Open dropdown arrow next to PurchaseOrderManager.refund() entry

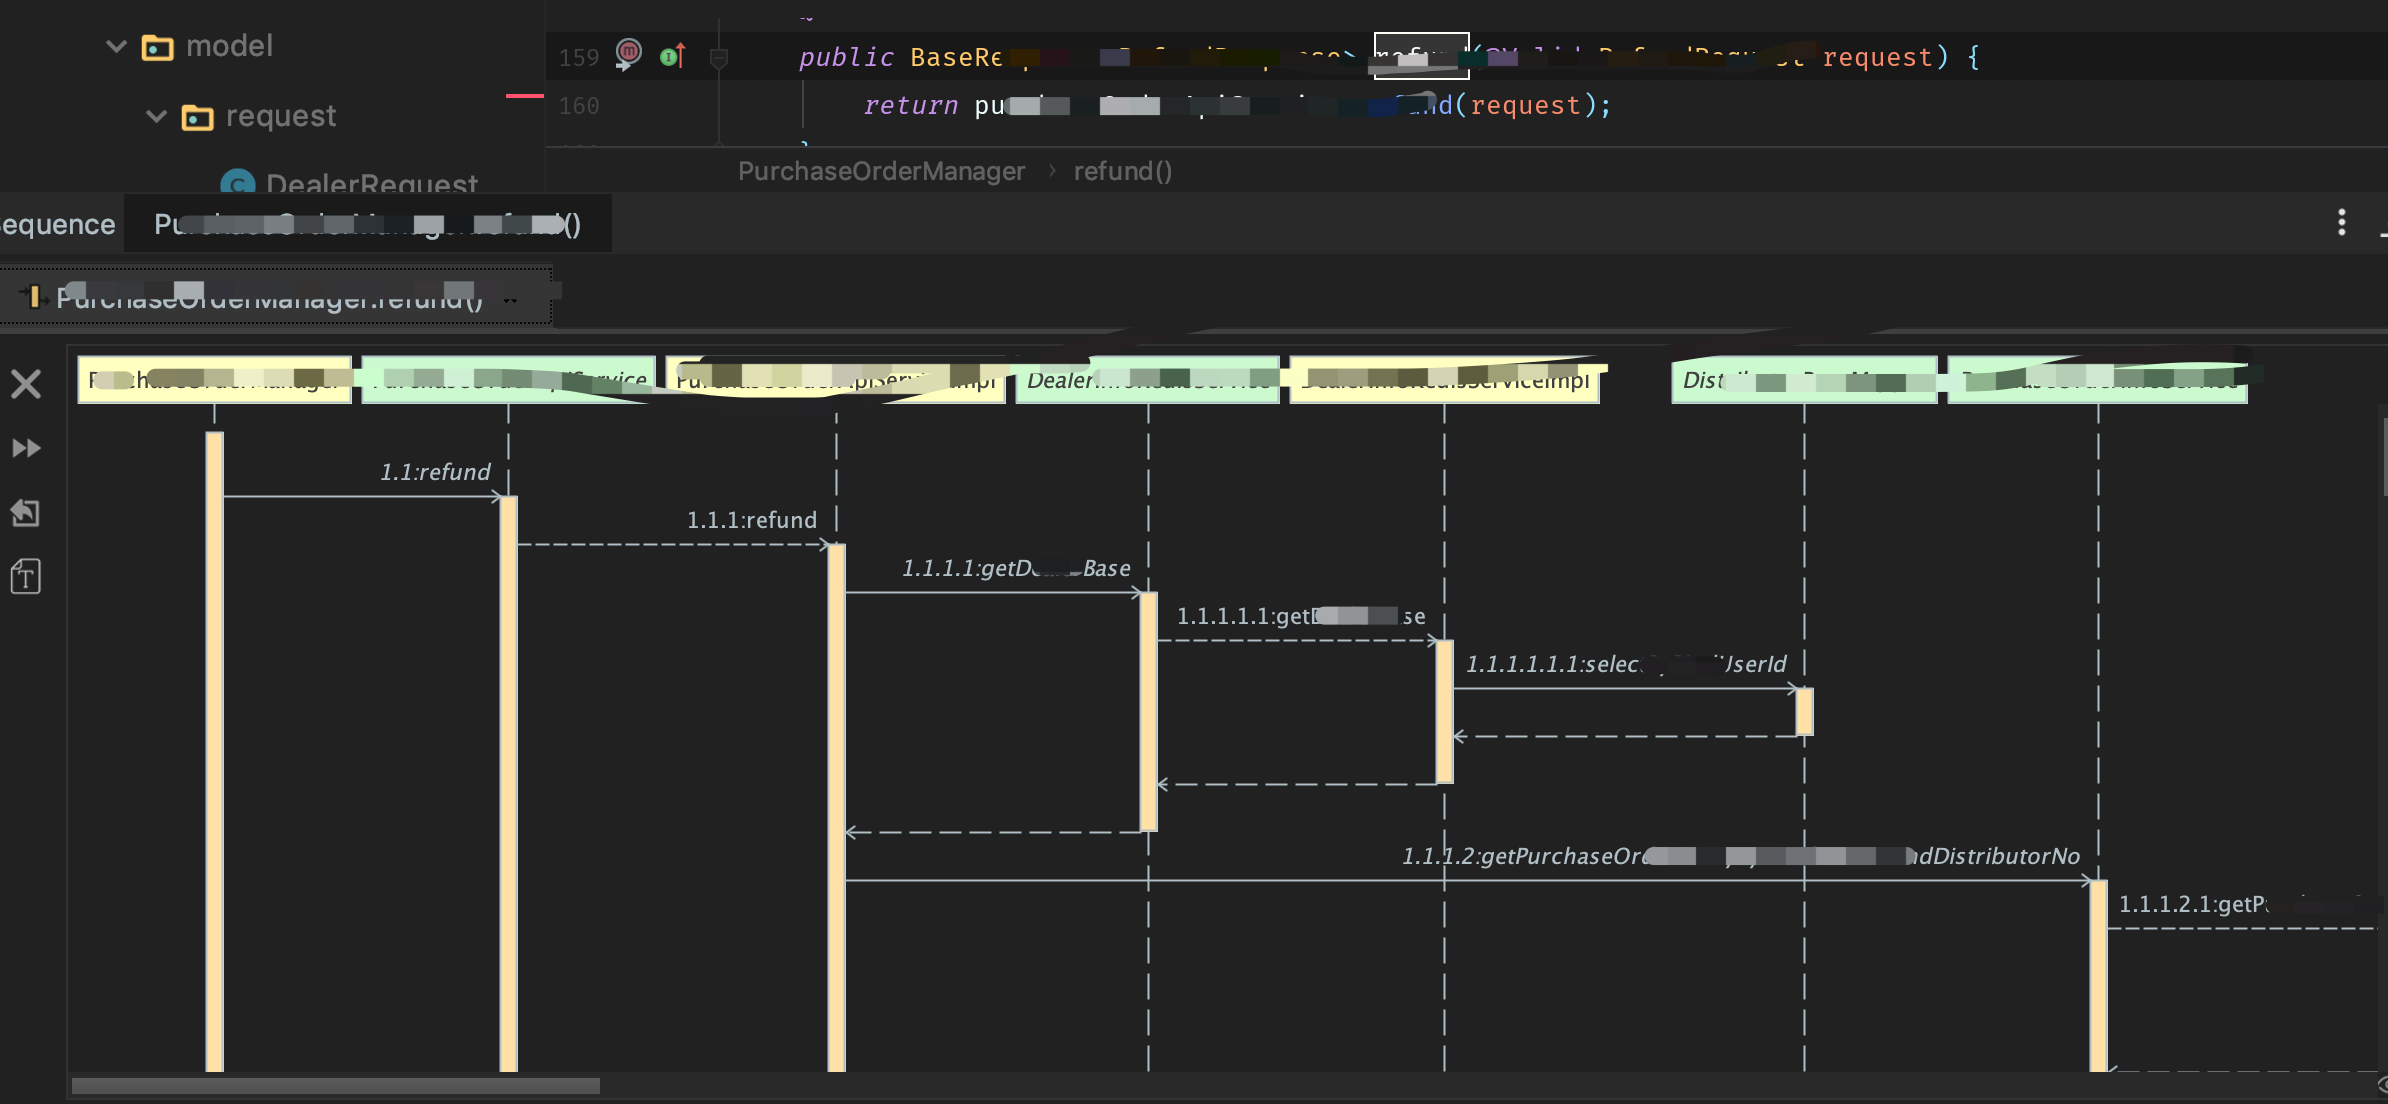coord(511,298)
